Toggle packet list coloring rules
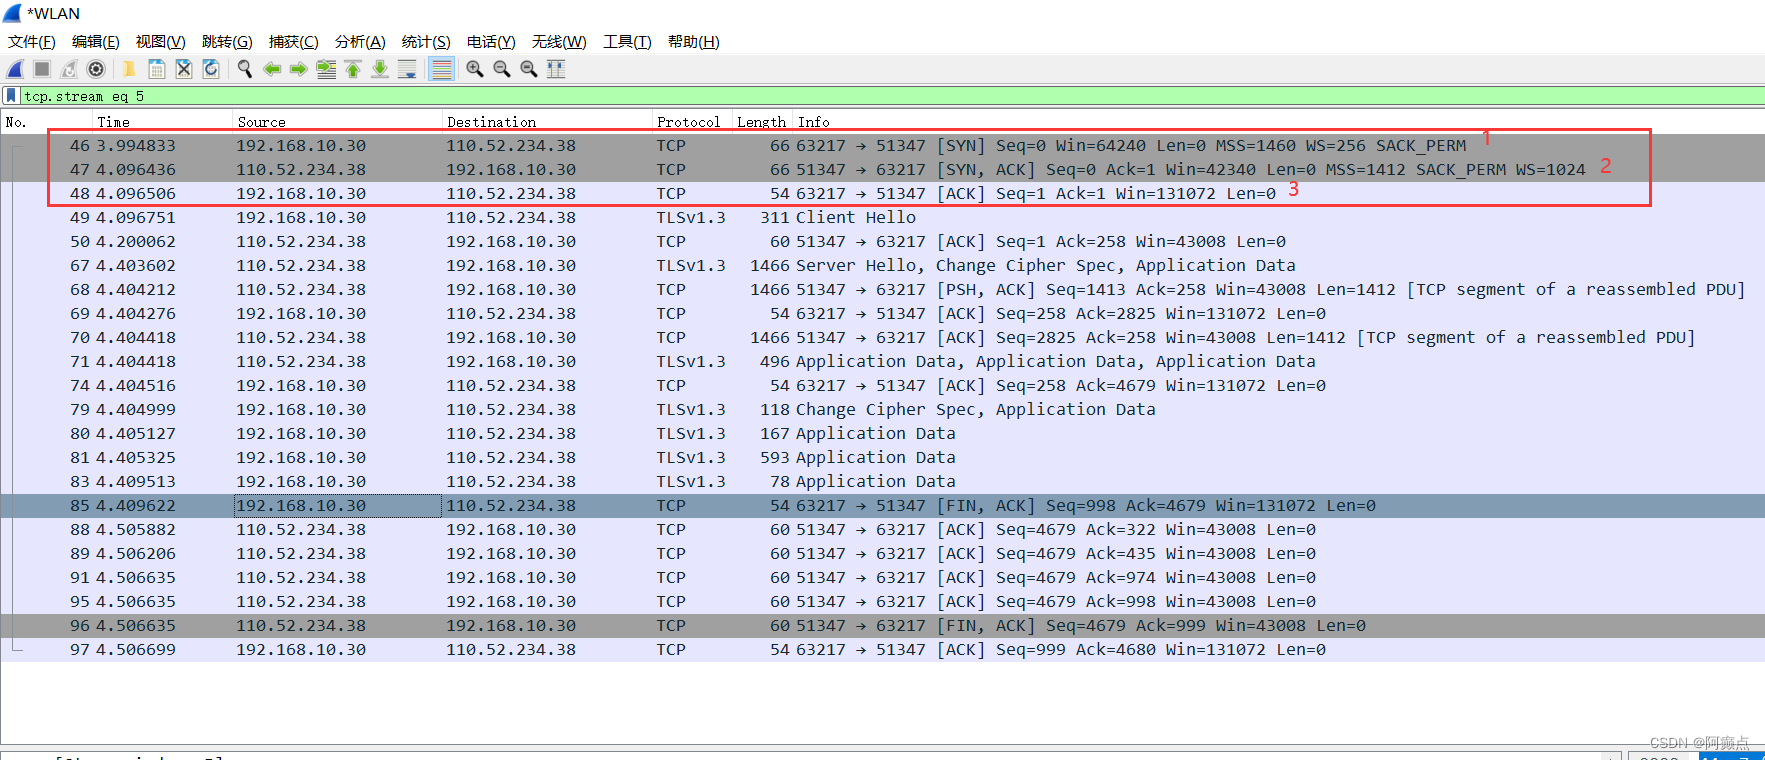Screen dimensions: 1765x760 coord(441,69)
